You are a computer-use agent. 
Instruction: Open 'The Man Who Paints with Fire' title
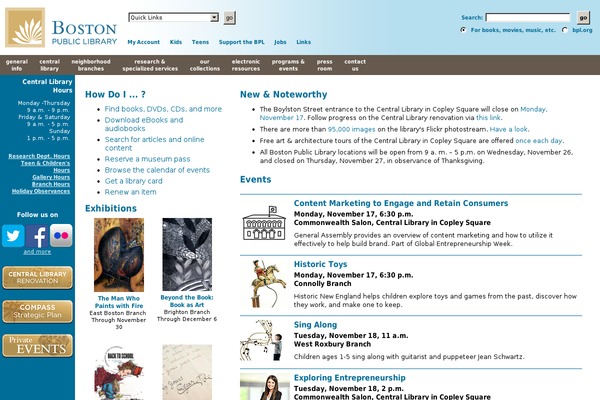point(119,302)
